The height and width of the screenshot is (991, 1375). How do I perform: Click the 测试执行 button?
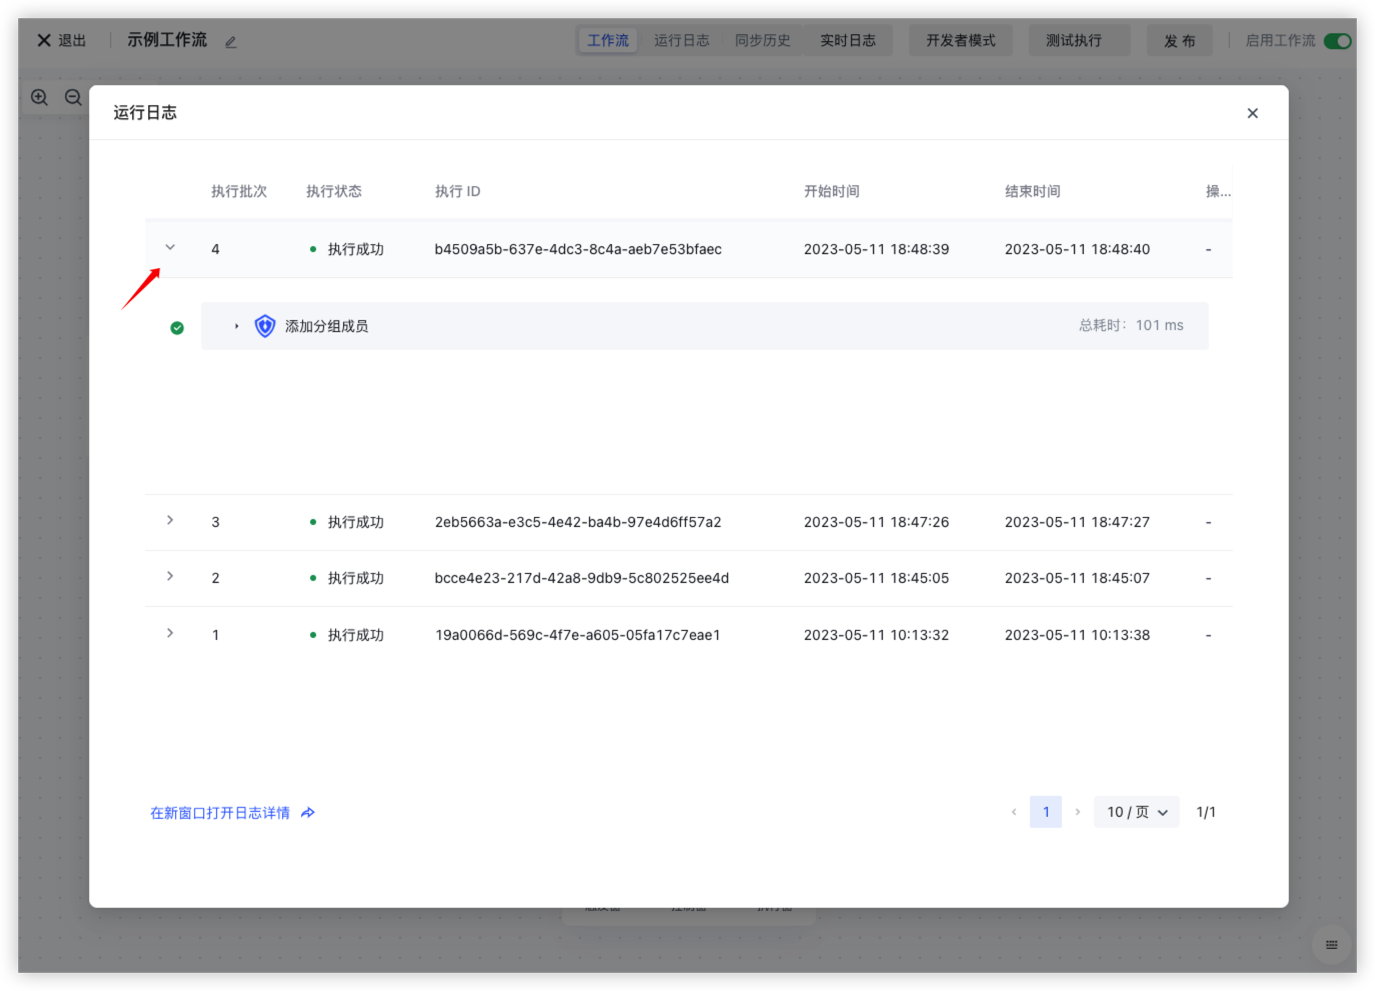1073,41
